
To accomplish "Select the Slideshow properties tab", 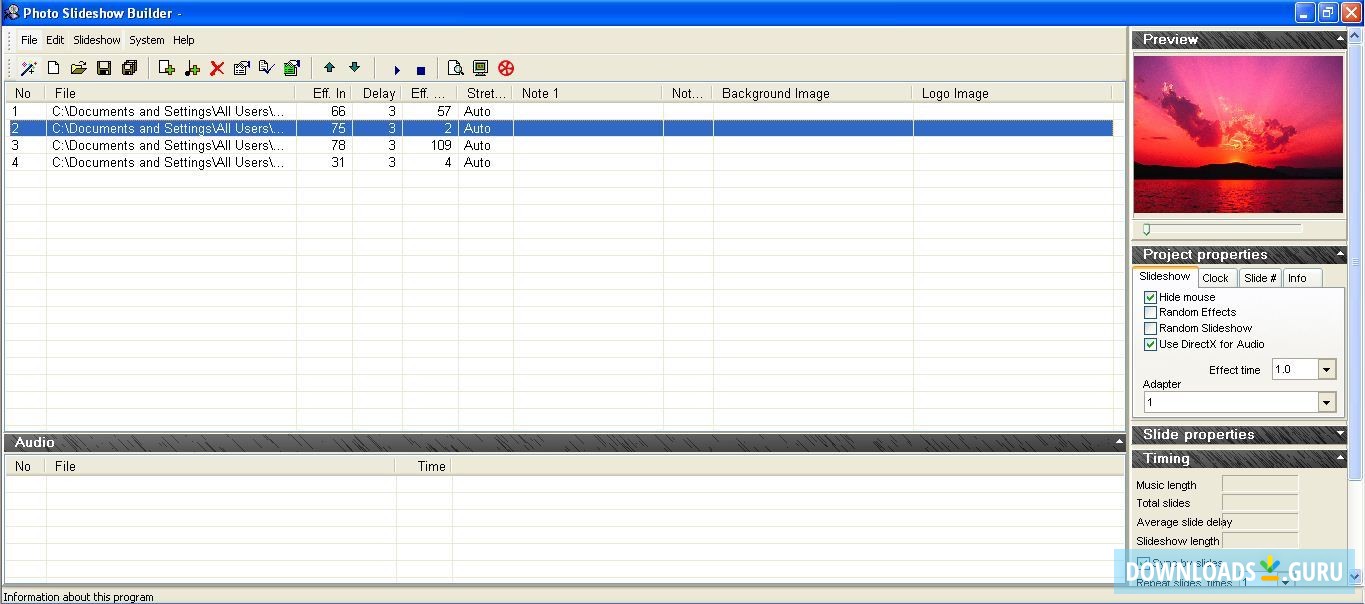I will [1165, 276].
